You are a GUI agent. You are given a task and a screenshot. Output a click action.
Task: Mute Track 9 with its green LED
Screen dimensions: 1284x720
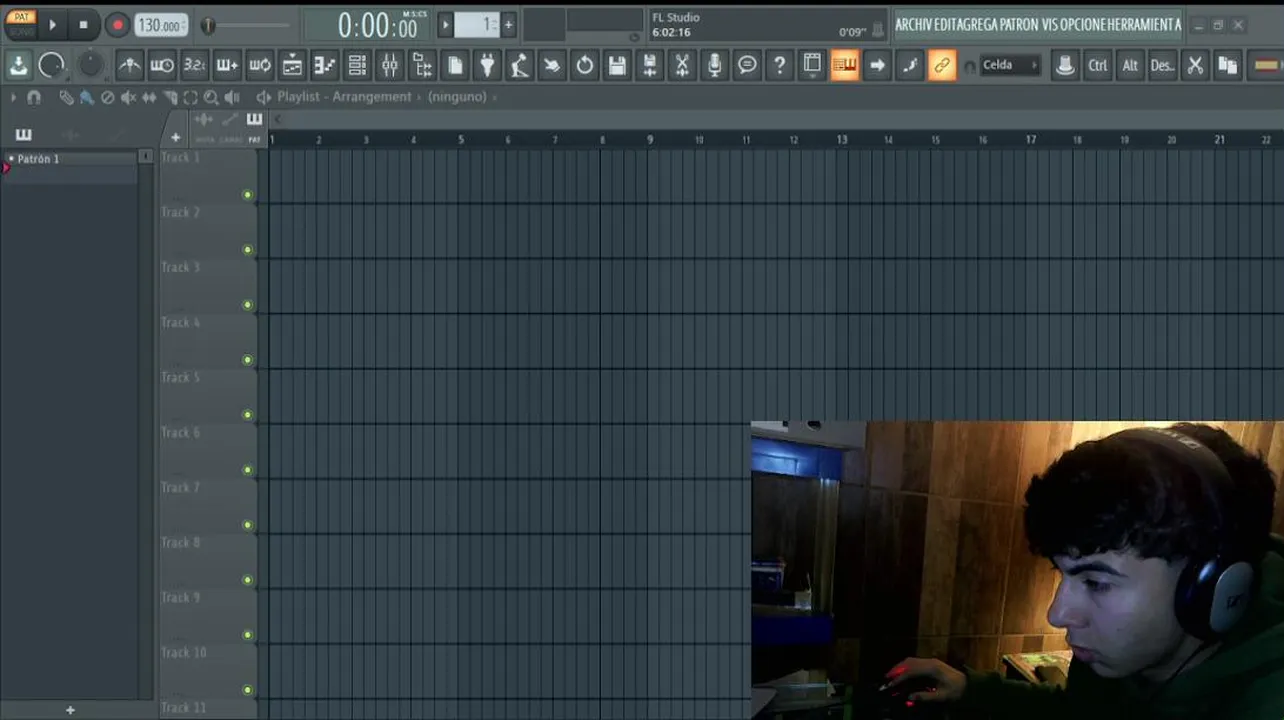coord(248,635)
